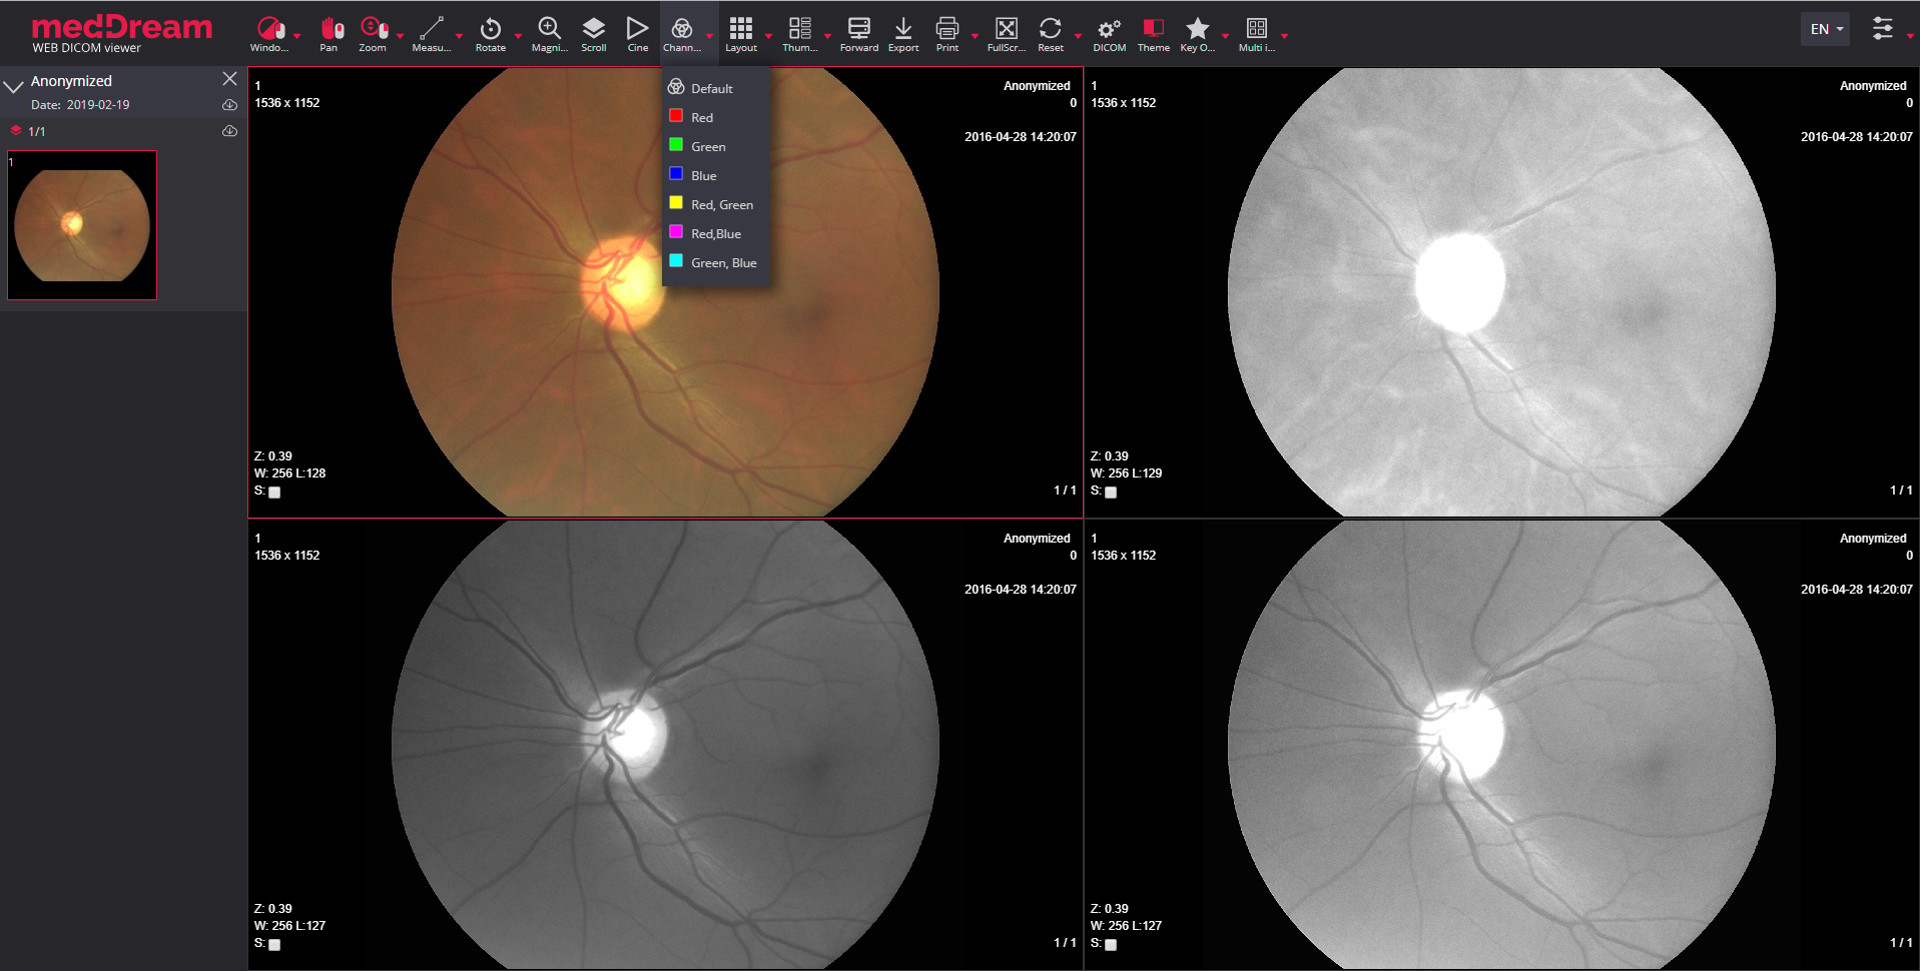Activate the Rotate tool

(490, 33)
